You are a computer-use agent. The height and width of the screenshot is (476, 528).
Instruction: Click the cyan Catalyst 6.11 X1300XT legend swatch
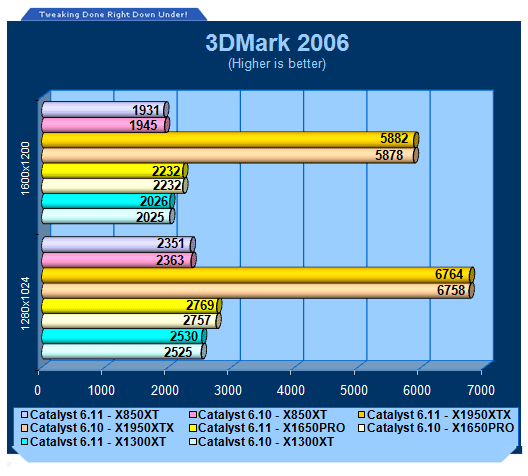point(24,441)
